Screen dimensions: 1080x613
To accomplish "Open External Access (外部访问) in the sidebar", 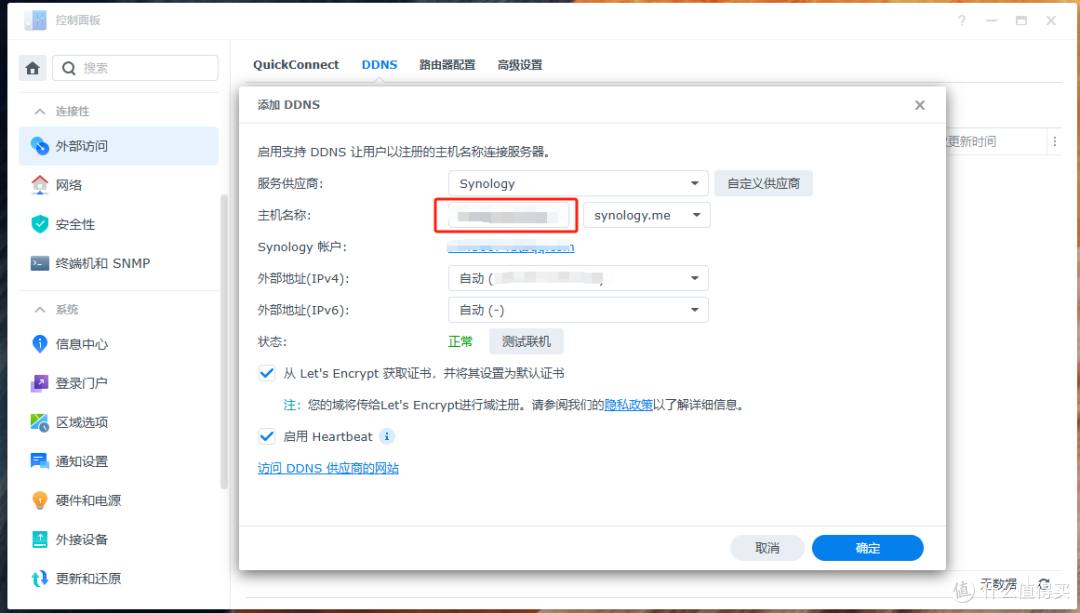I will [x=118, y=146].
